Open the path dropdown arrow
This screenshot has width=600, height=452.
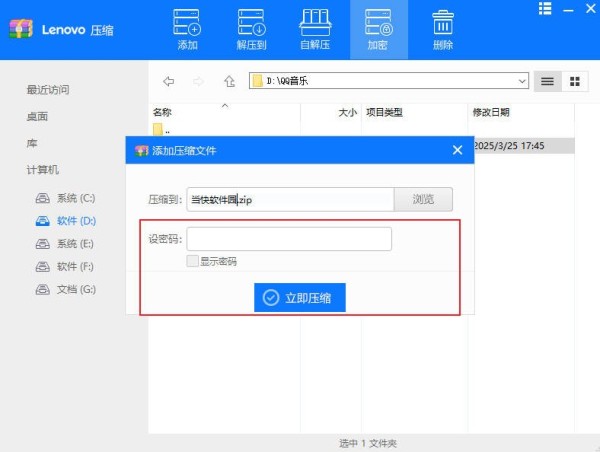tap(522, 81)
